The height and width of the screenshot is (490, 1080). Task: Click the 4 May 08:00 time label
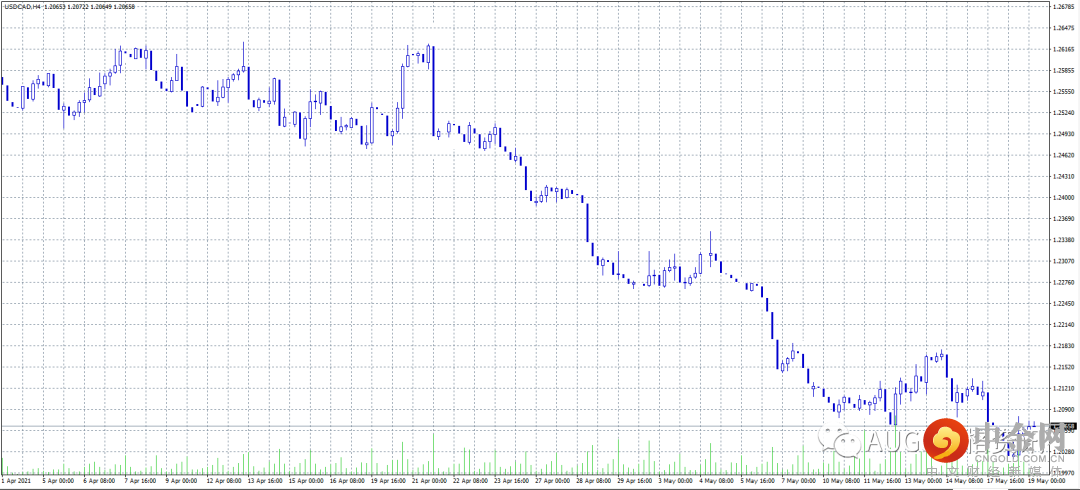[x=717, y=480]
